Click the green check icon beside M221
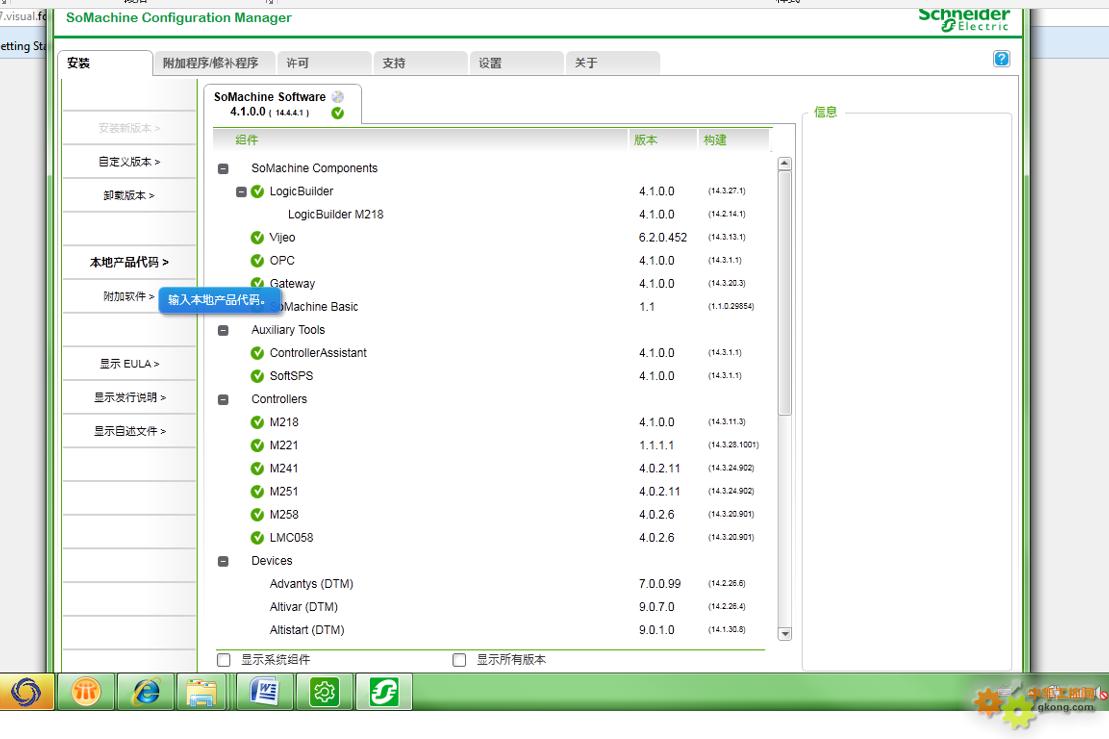 click(257, 446)
